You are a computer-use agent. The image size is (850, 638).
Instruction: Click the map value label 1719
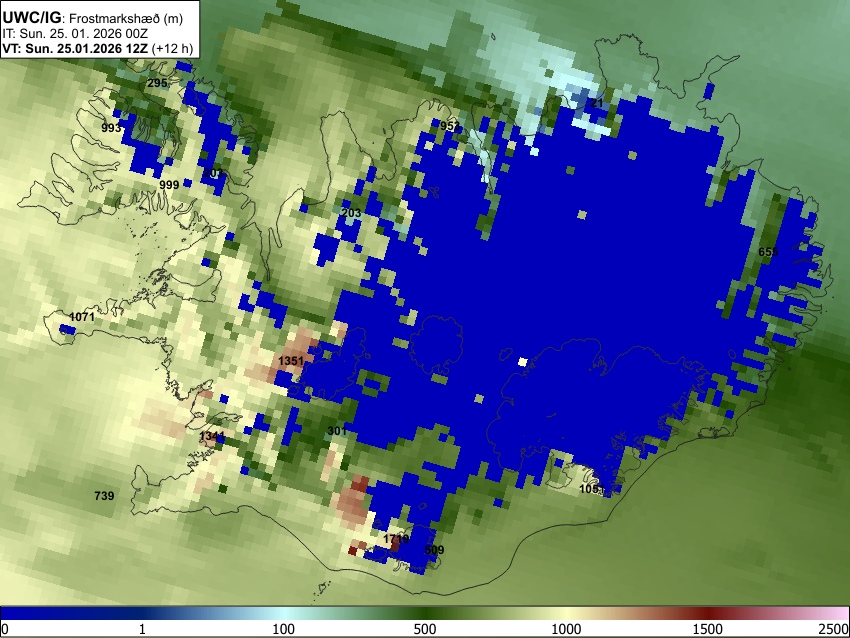pos(396,539)
